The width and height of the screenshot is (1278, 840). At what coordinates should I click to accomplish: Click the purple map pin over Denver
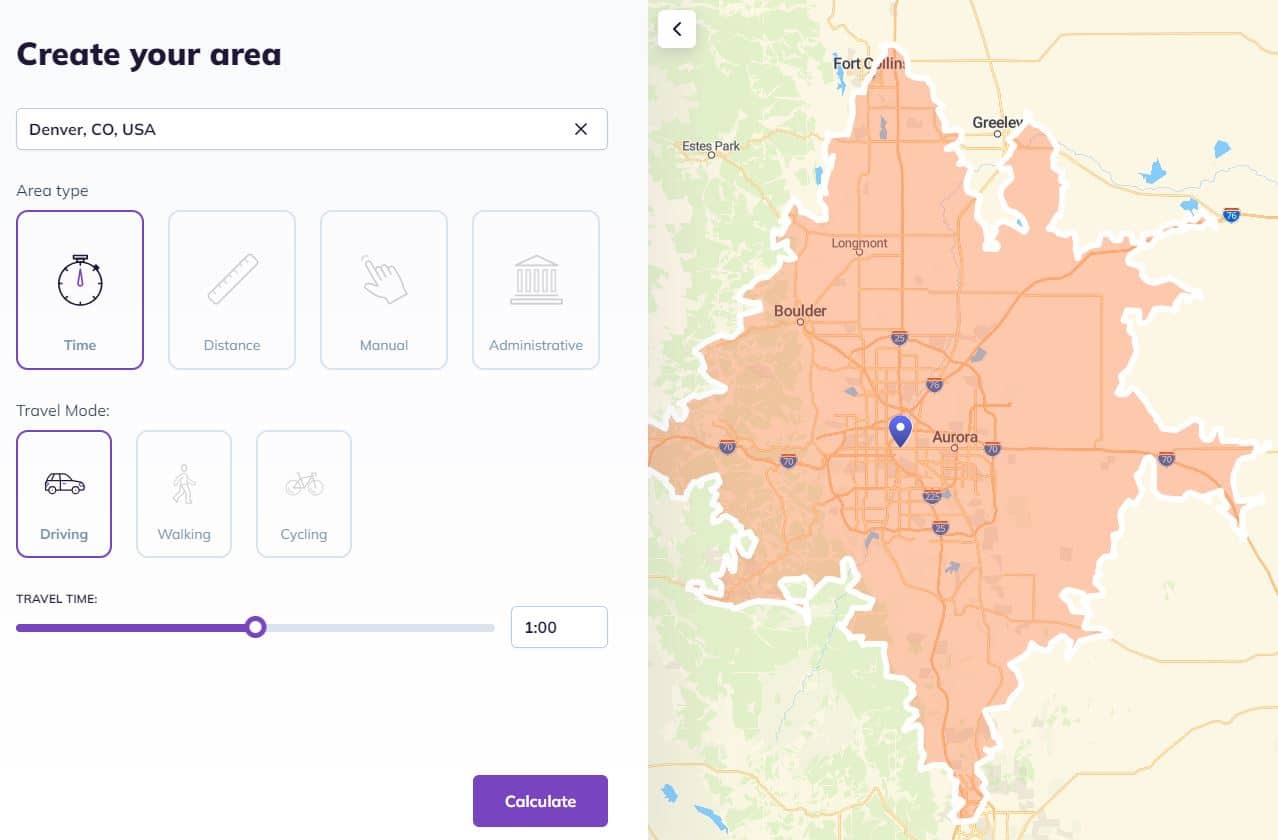(x=899, y=430)
